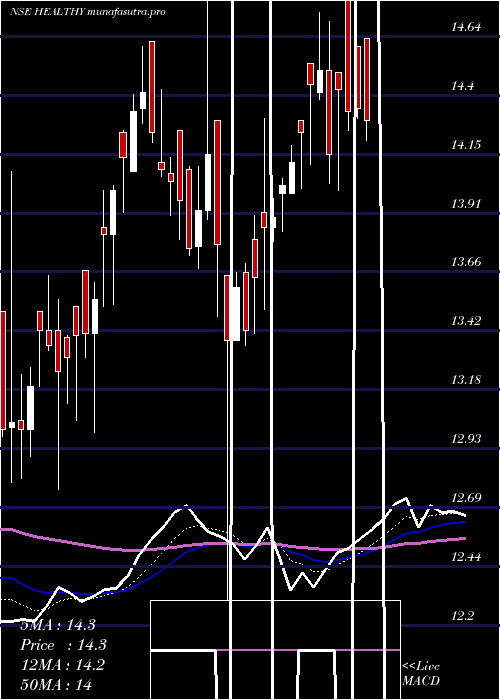Select the 12.2 price axis label
500x700 pixels.
coord(462,615)
